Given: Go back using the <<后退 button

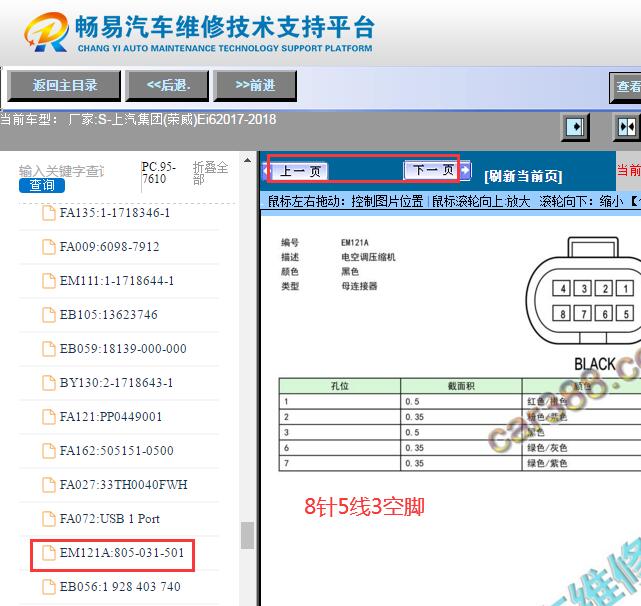Looking at the screenshot, I should click(x=167, y=86).
